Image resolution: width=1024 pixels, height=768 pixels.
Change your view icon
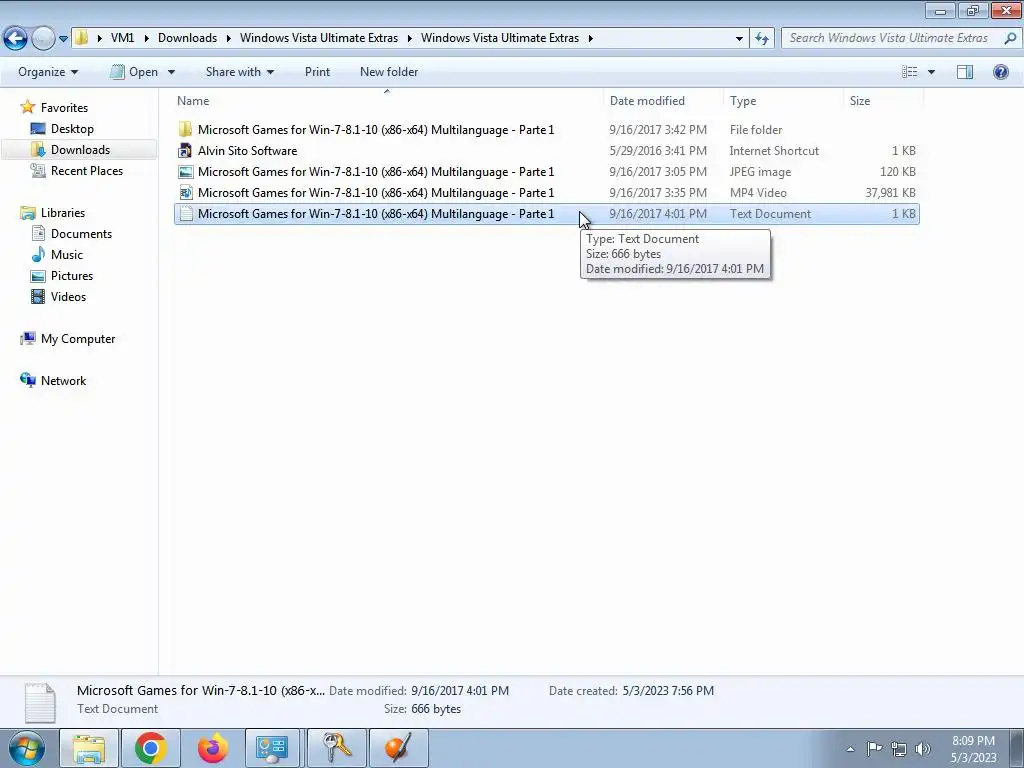(x=909, y=72)
